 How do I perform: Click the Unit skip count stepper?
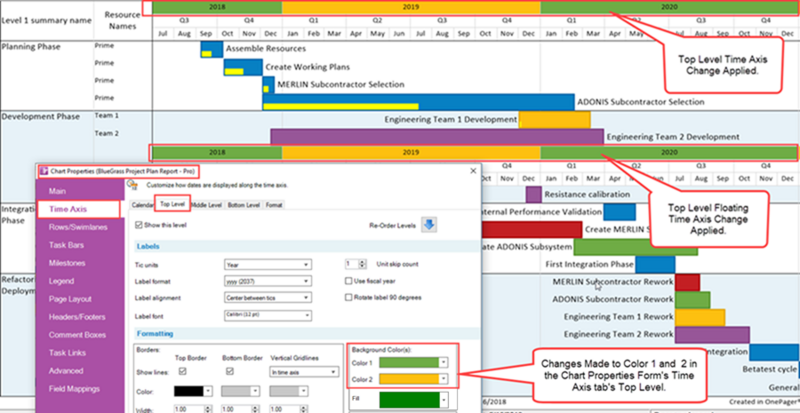363,264
